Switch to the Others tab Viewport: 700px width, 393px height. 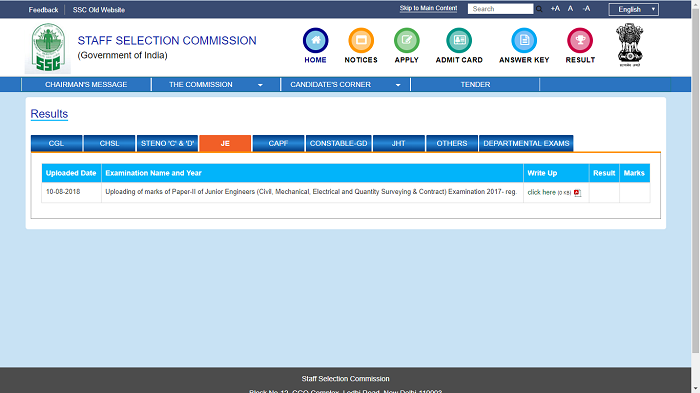point(452,143)
